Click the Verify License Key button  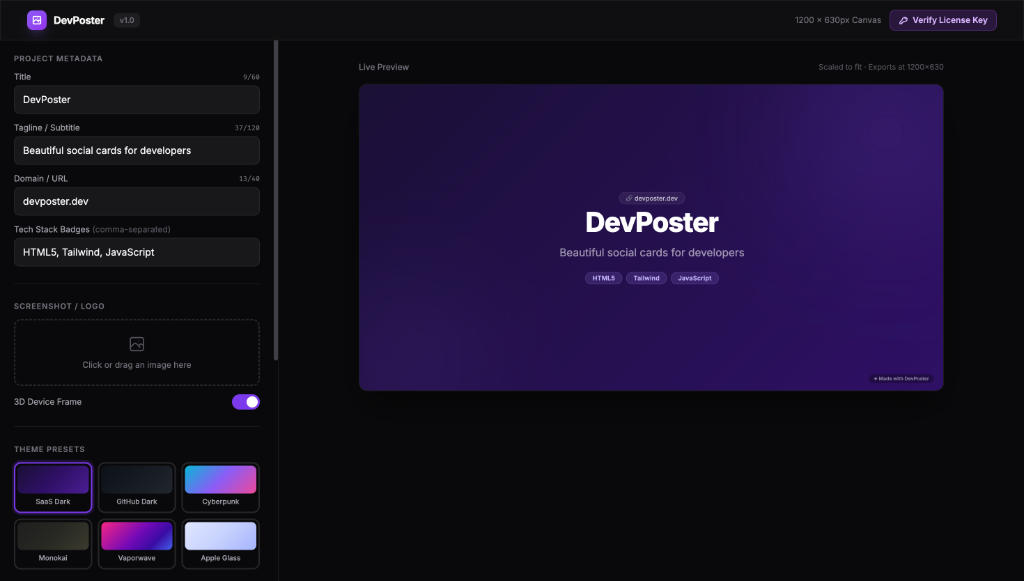coord(942,20)
